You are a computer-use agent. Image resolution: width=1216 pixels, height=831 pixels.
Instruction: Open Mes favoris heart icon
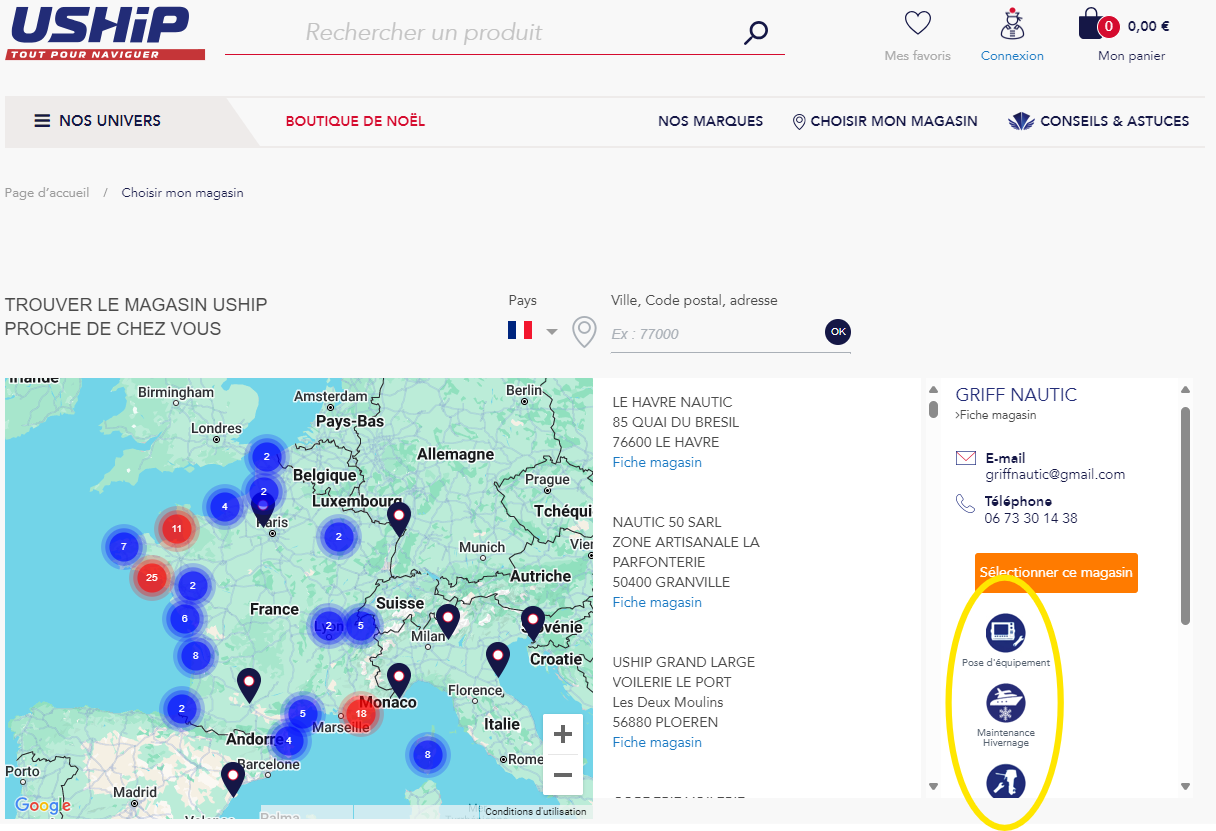[917, 23]
